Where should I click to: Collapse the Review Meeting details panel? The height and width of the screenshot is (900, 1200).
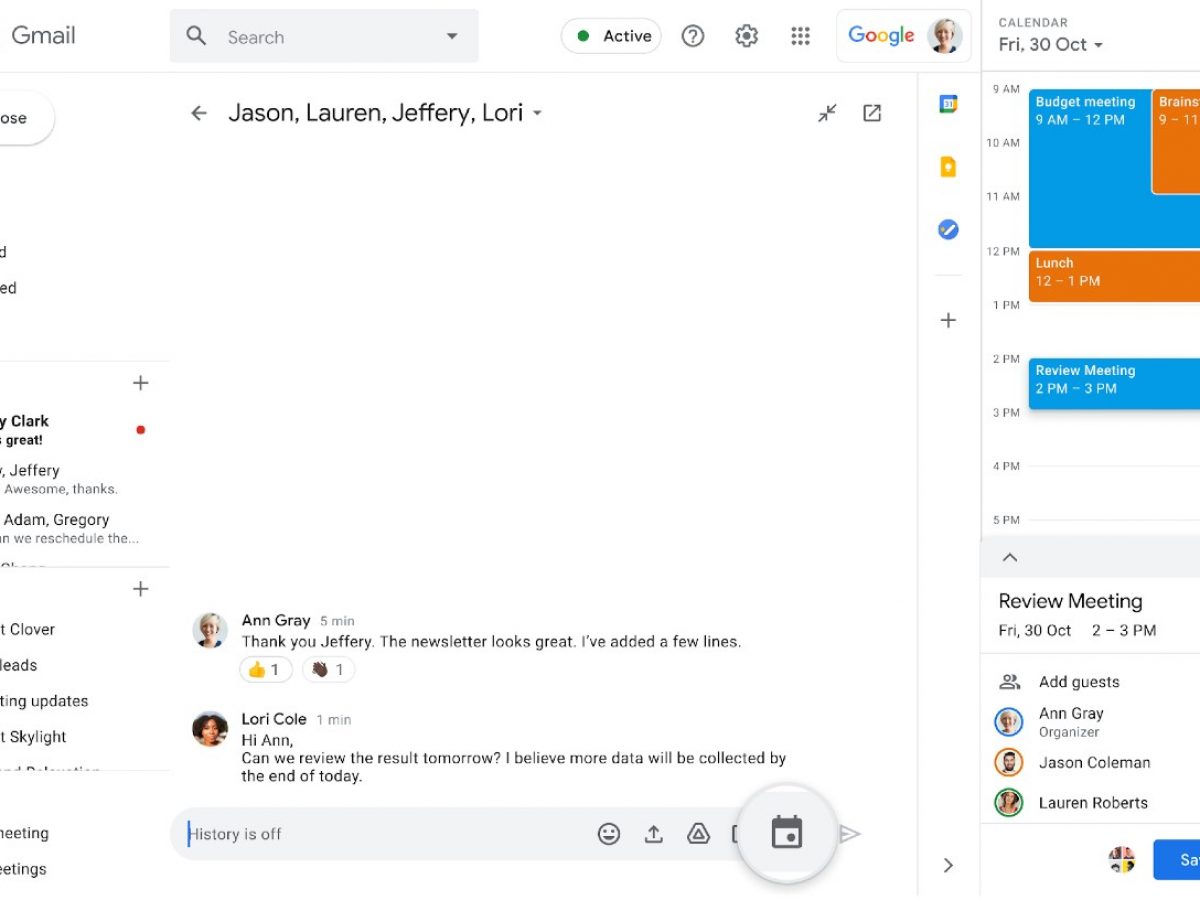1010,558
